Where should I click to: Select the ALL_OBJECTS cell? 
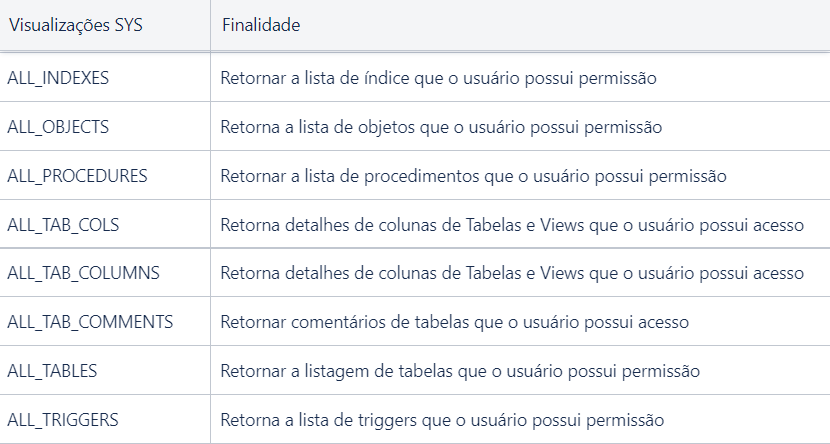coord(105,127)
